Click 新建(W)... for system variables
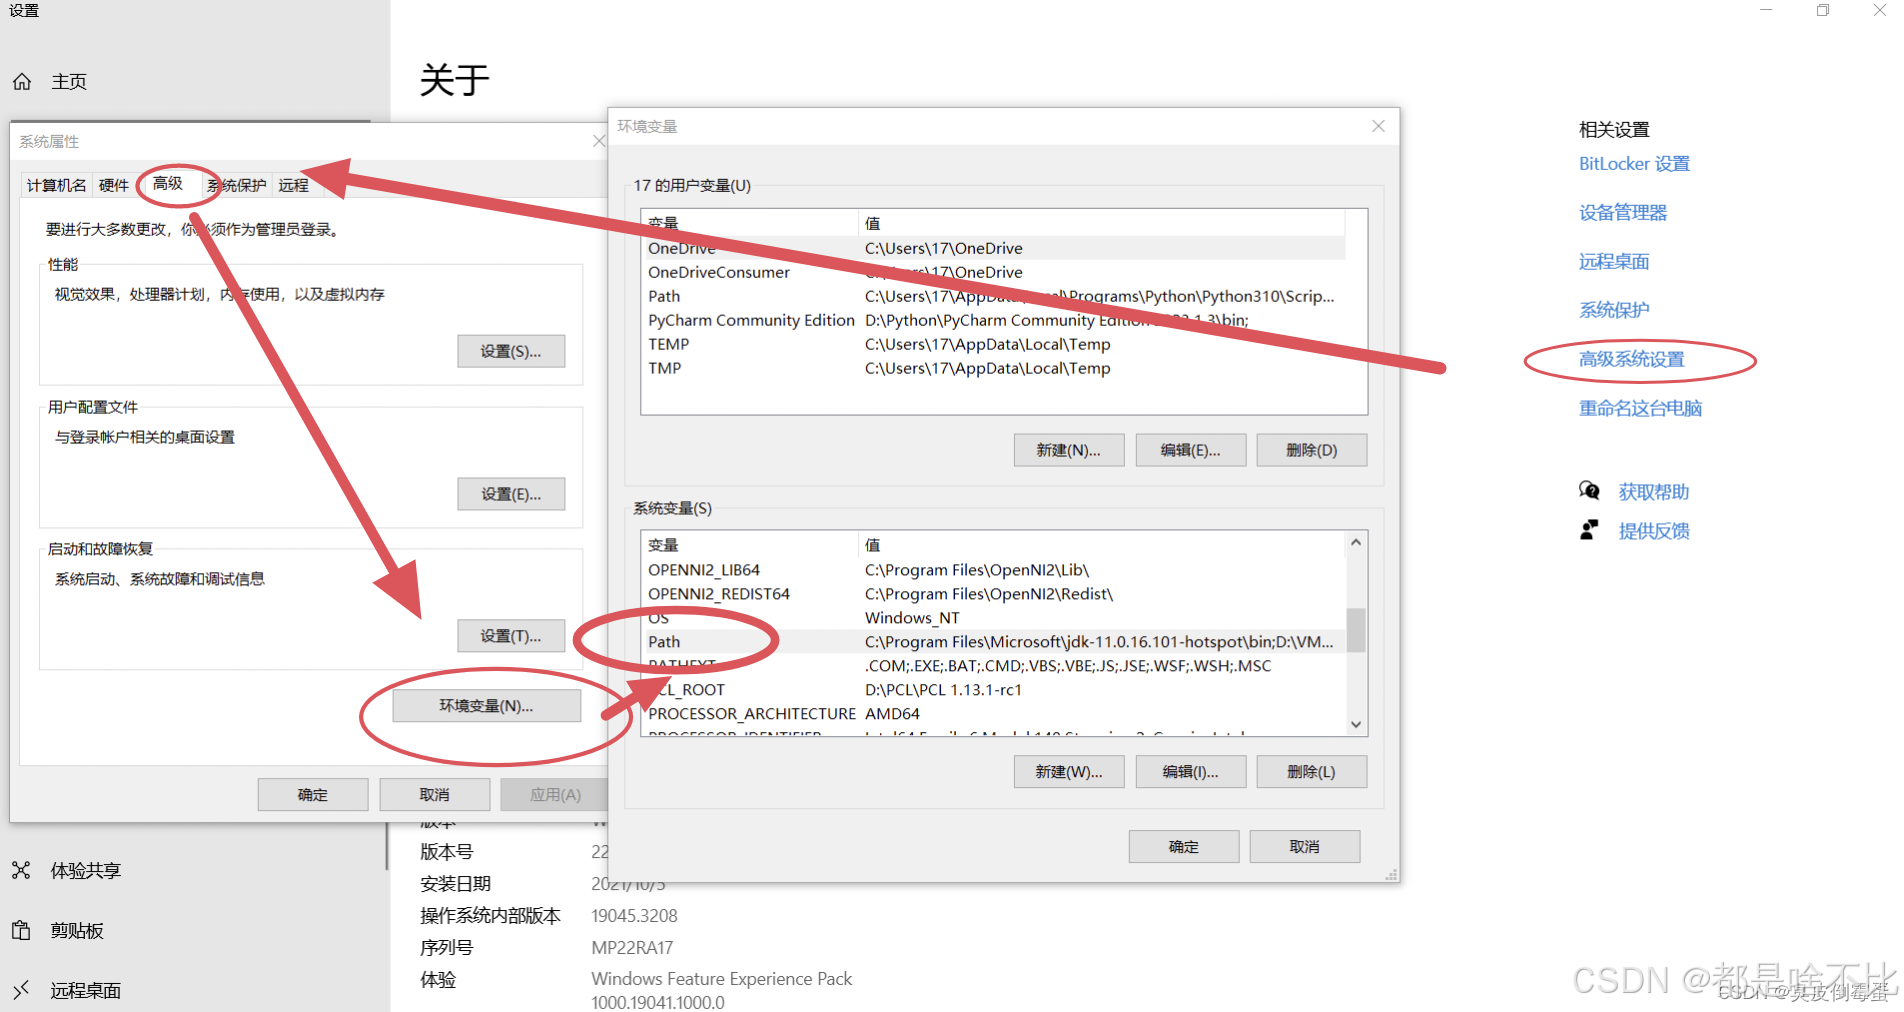 (1068, 772)
